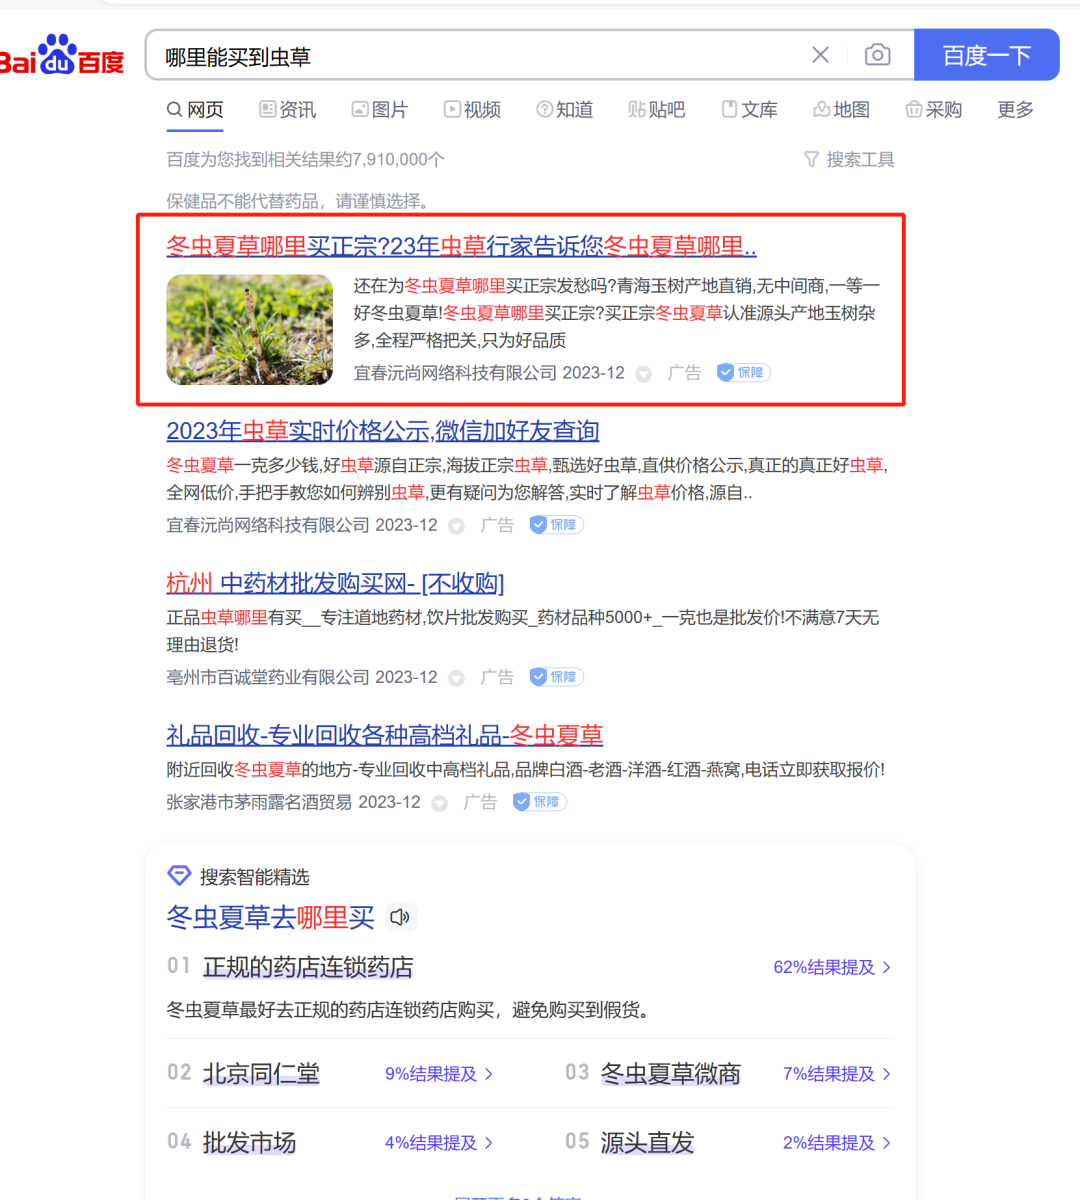Expand dropdown arrow in 虫草实时价格 result footer
The height and width of the screenshot is (1200, 1080).
[457, 526]
